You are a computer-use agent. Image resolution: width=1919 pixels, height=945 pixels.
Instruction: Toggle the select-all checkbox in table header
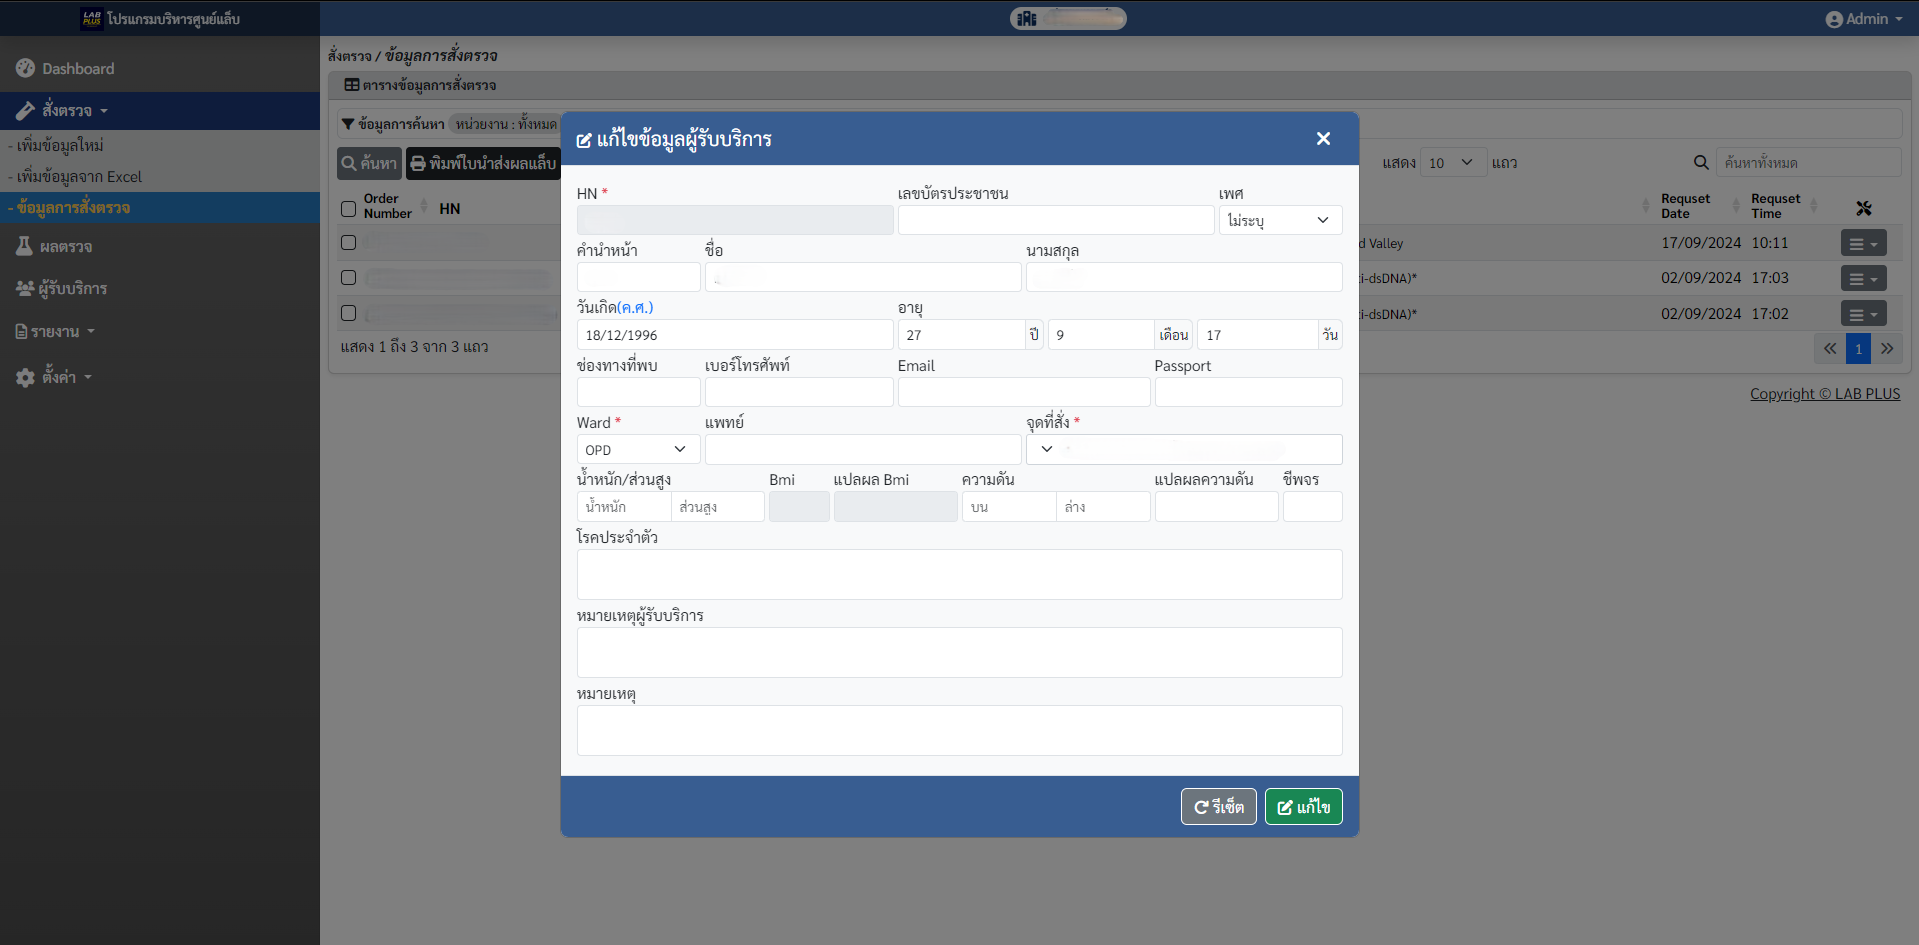[348, 208]
